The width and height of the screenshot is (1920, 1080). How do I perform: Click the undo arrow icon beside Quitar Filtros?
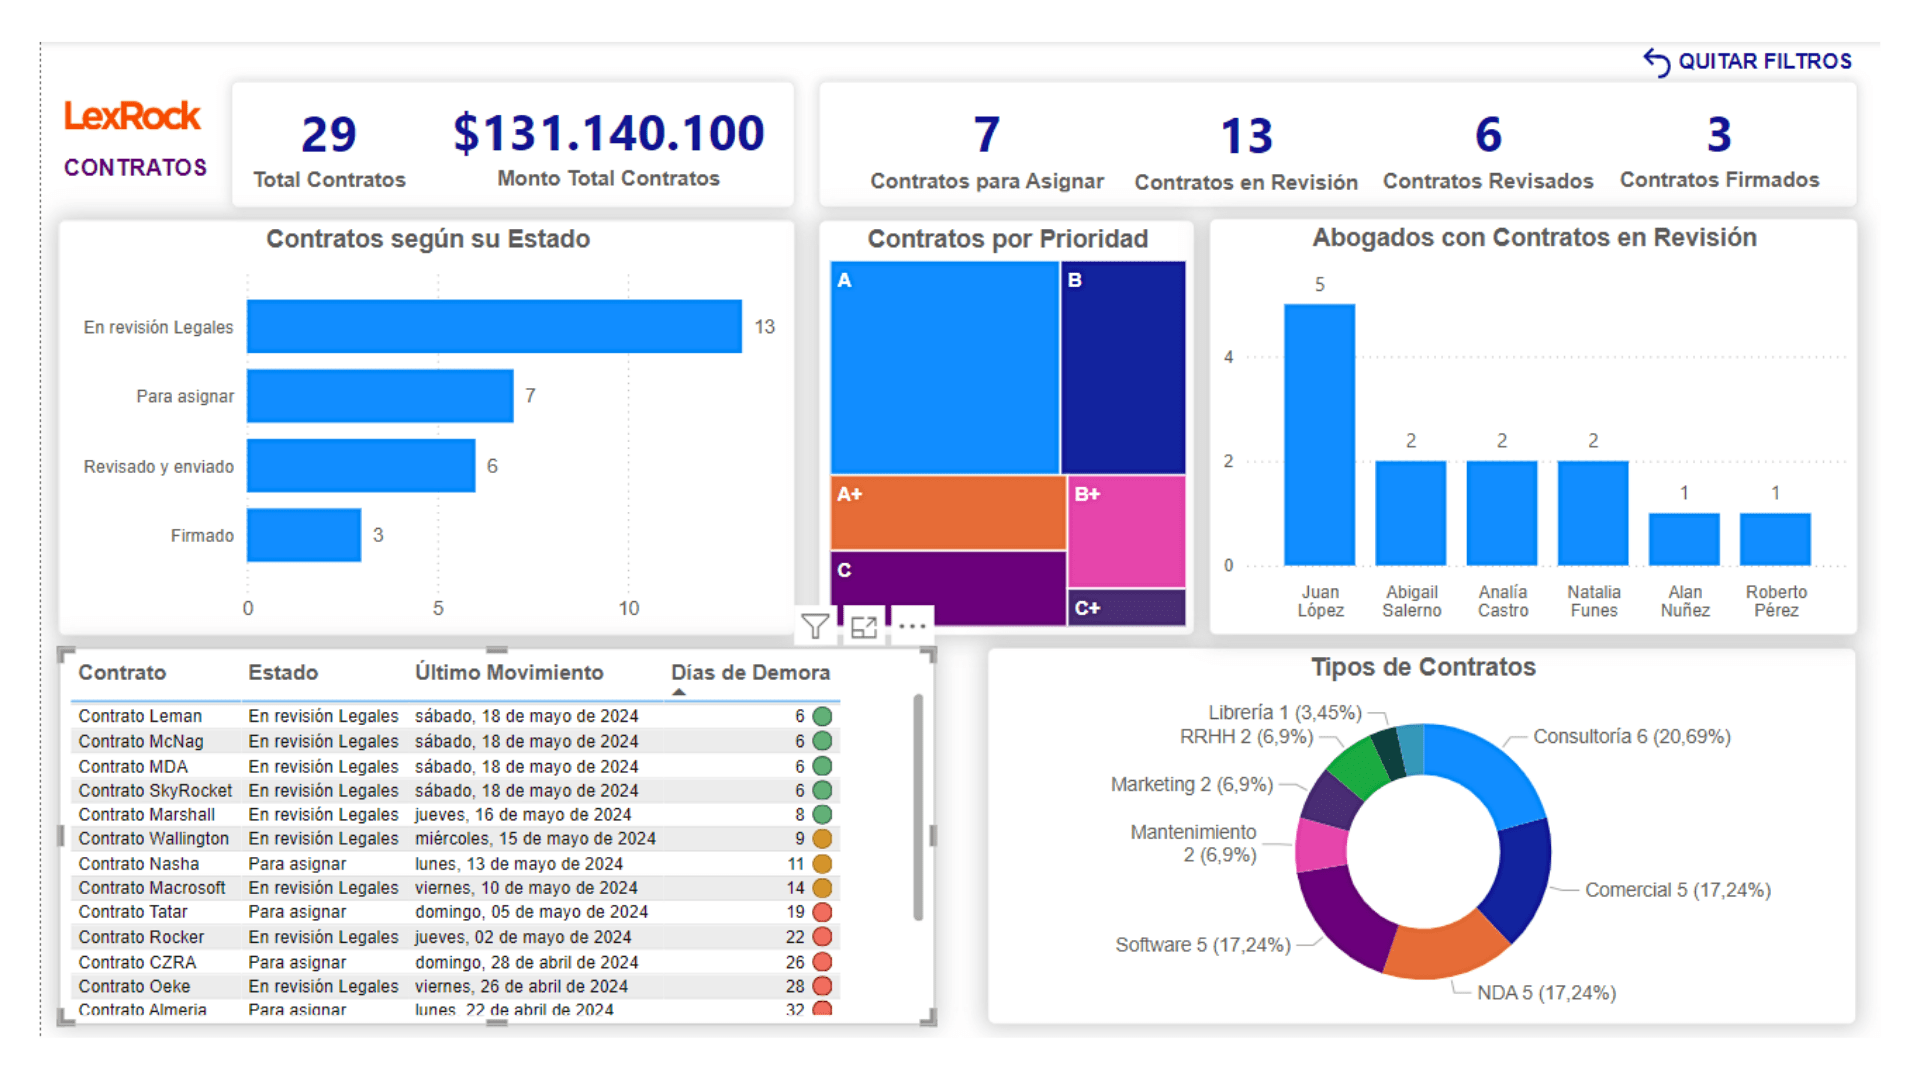click(x=1656, y=62)
